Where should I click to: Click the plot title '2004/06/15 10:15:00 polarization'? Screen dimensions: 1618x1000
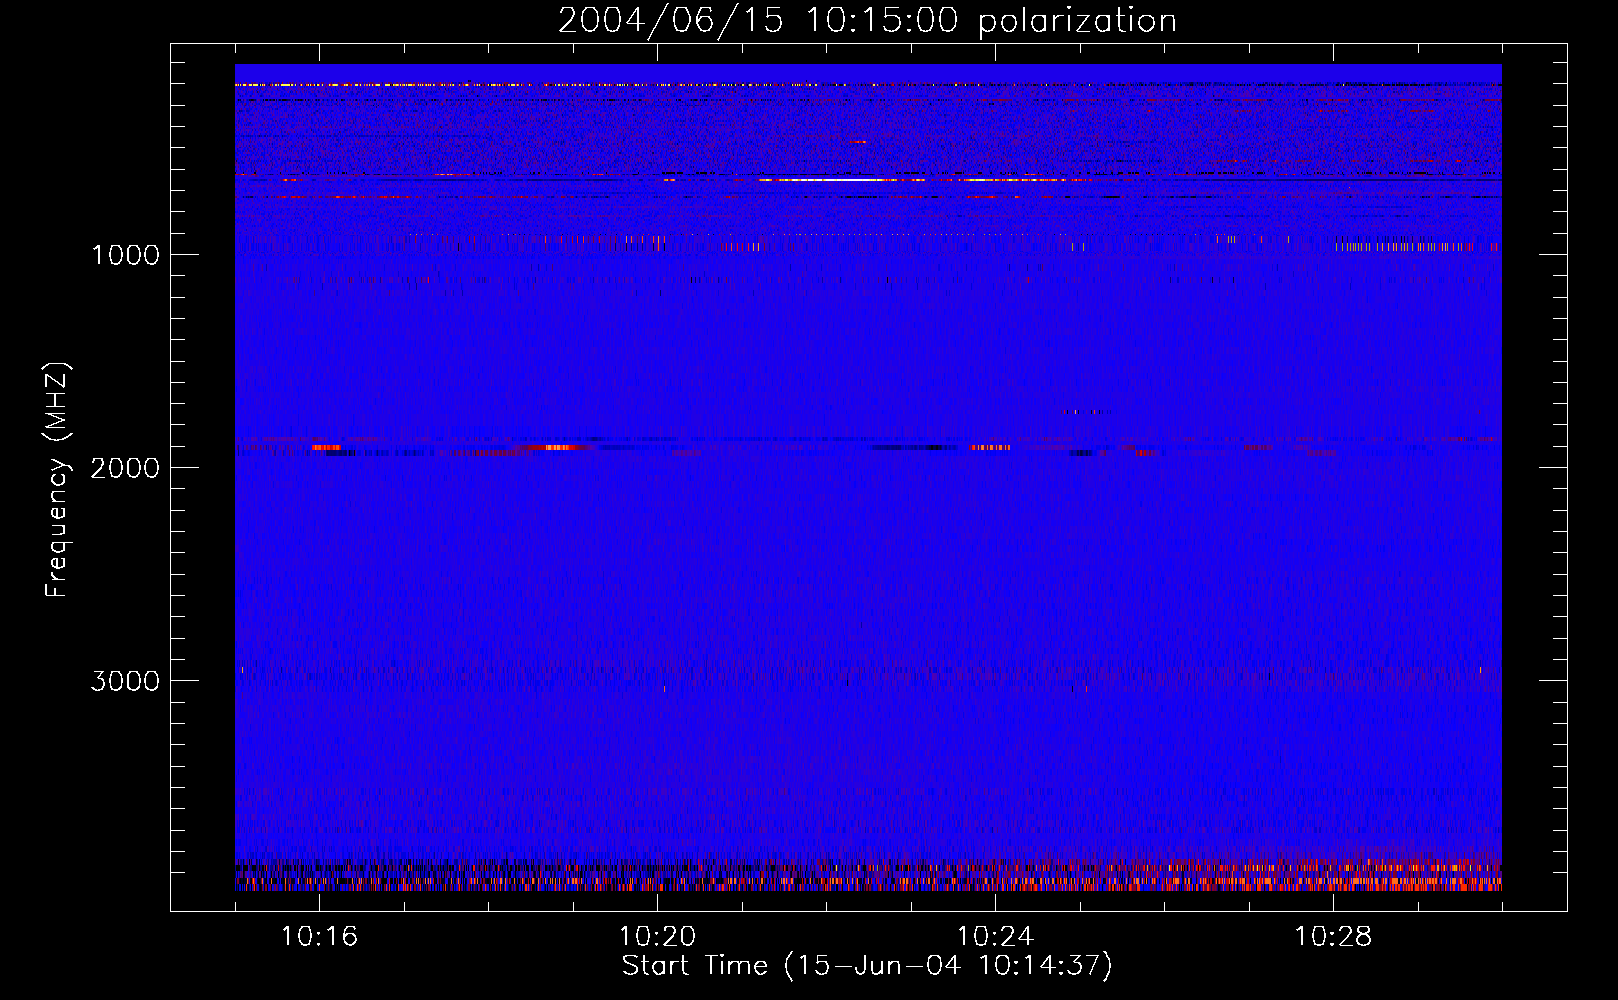[867, 21]
